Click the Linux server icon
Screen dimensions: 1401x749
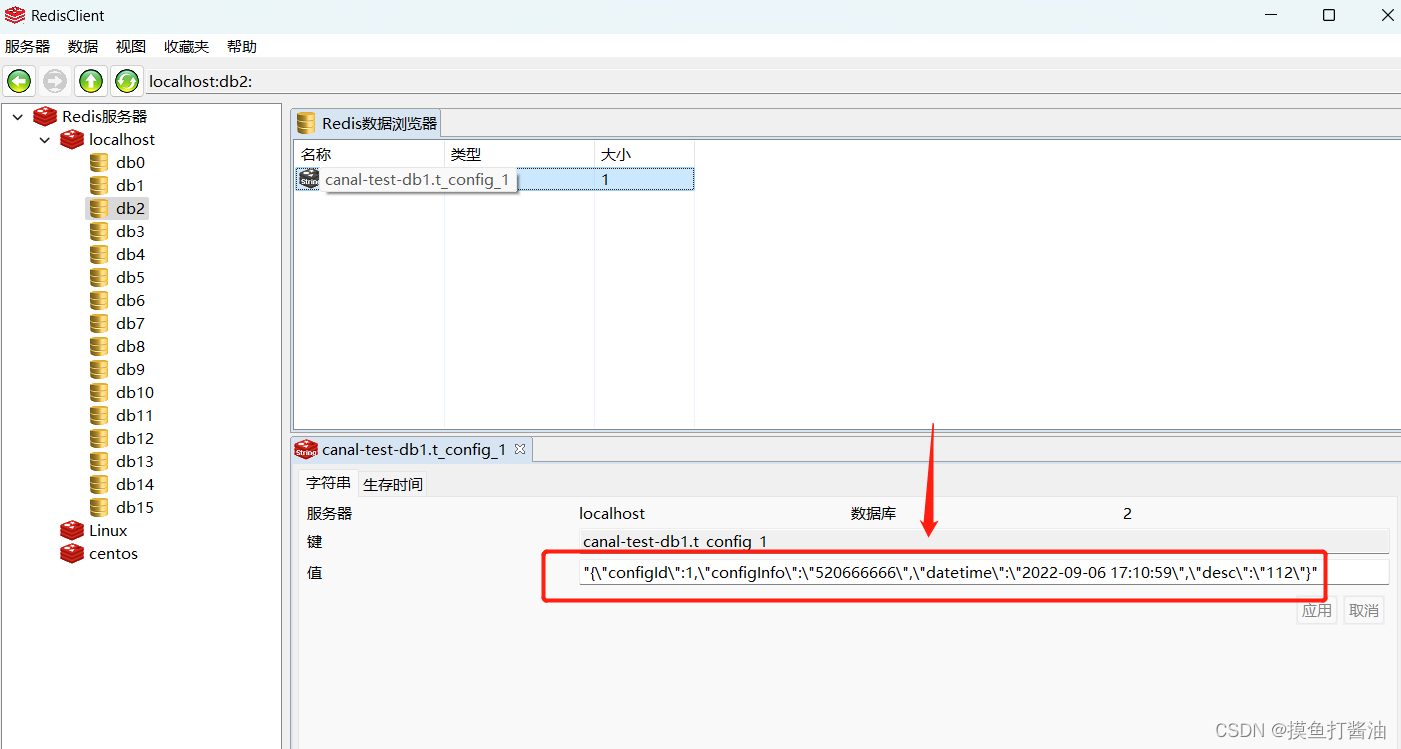72,530
